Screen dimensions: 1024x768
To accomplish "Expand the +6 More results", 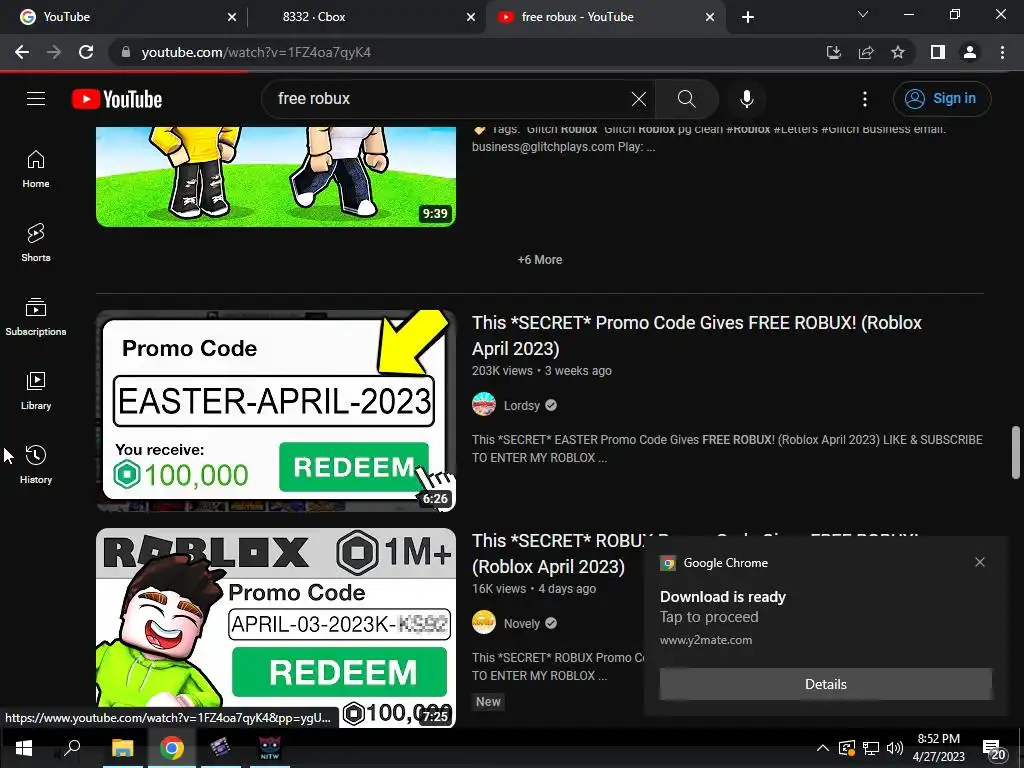I will tap(539, 260).
